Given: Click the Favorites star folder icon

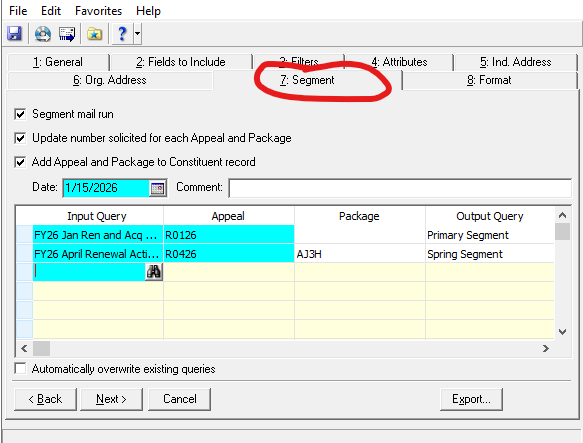Looking at the screenshot, I should tap(94, 34).
